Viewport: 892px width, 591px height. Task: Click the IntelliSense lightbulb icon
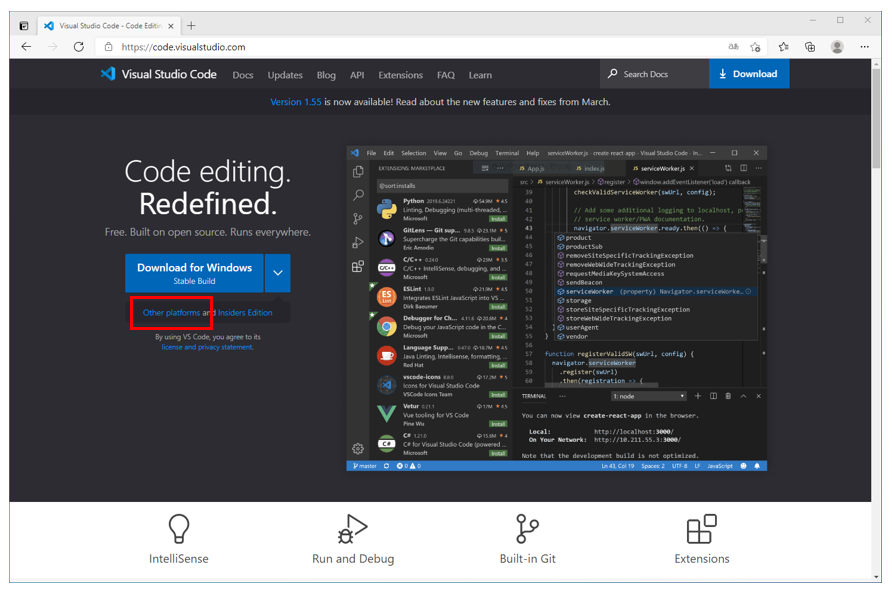click(x=179, y=528)
